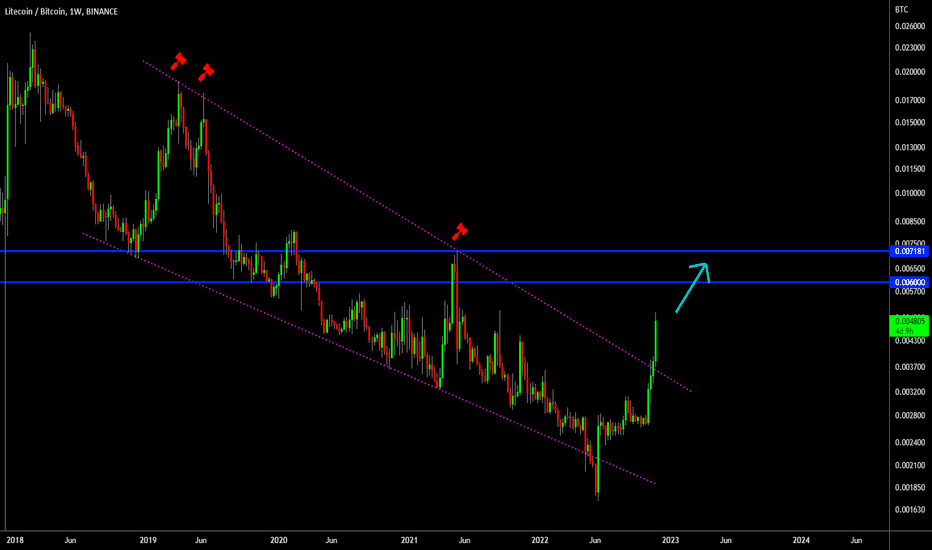This screenshot has height=550, width=932.
Task: Click the 0.004300 price axis label
Action: pos(910,341)
